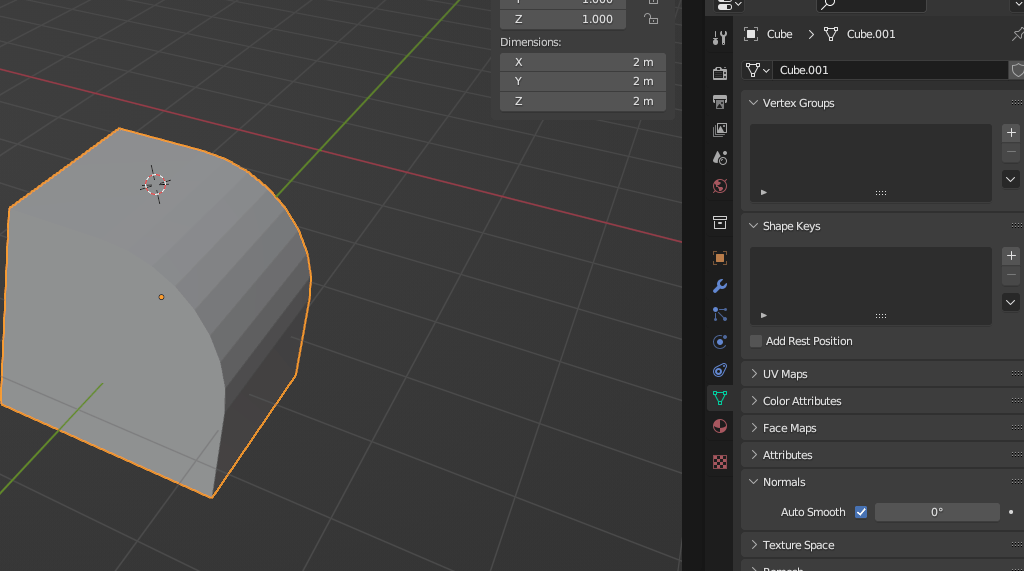The image size is (1024, 571).
Task: Collapse the Shape Keys panel
Action: click(753, 225)
